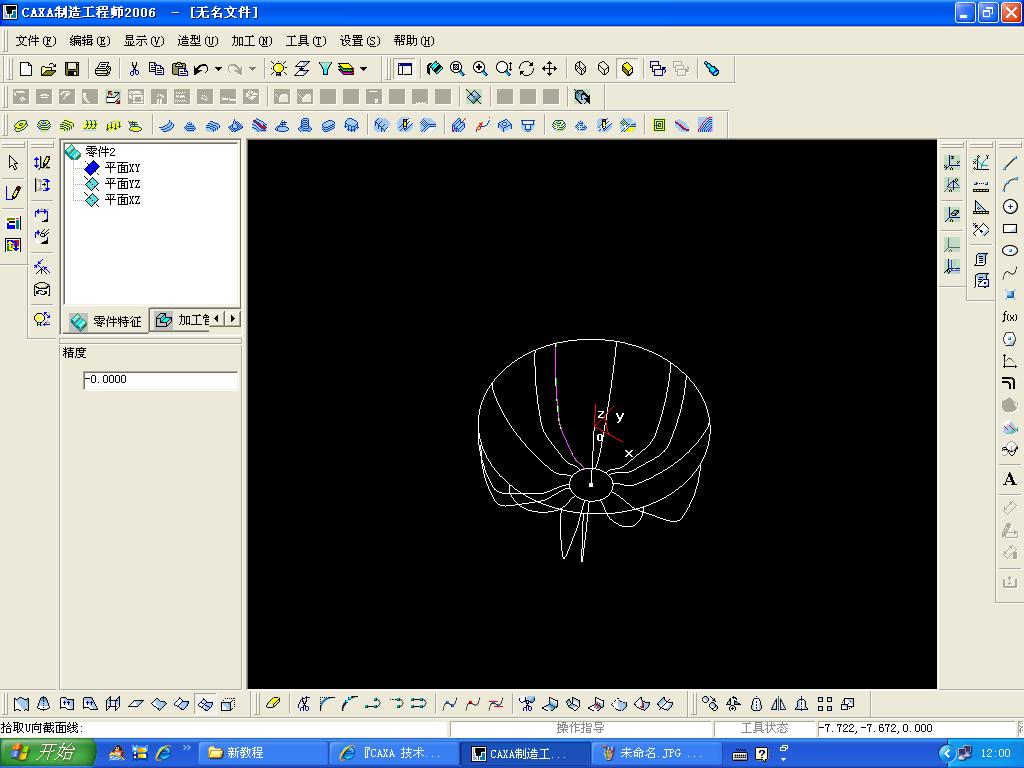This screenshot has height=768, width=1024.
Task: Open the 帮助(H) menu
Action: (x=414, y=40)
